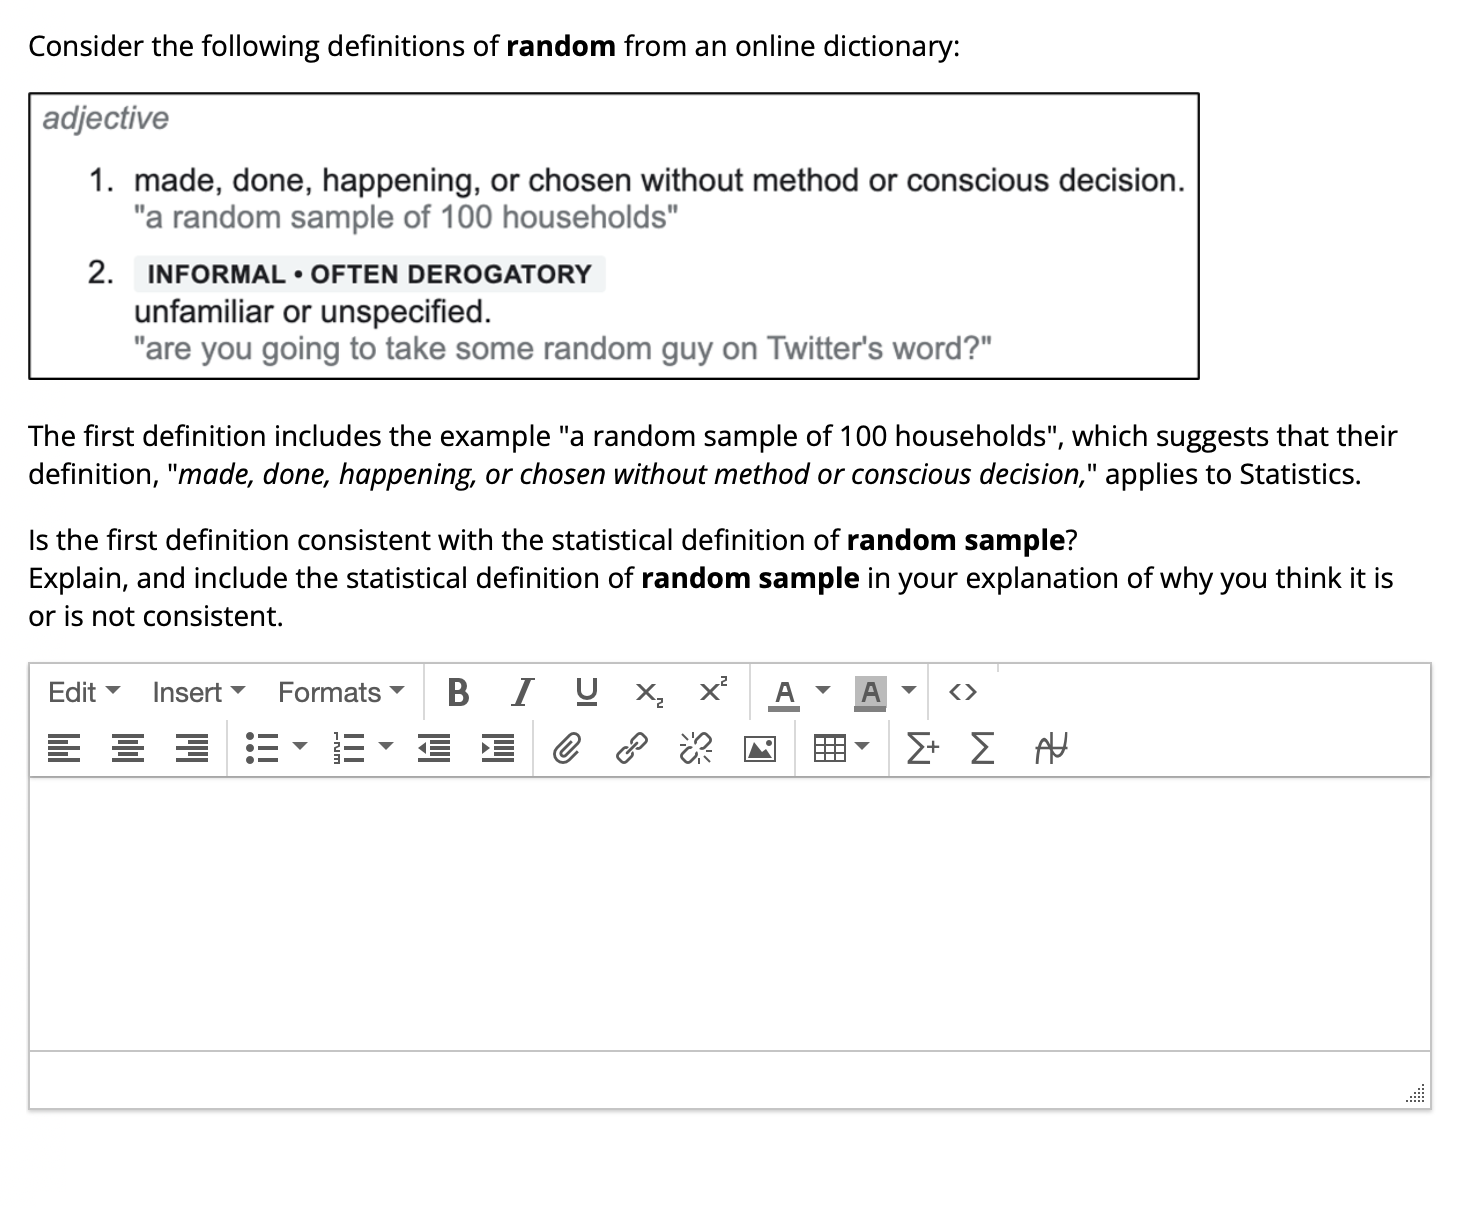Insert a subscript character
Viewport: 1468px width, 1208px height.
click(x=648, y=692)
